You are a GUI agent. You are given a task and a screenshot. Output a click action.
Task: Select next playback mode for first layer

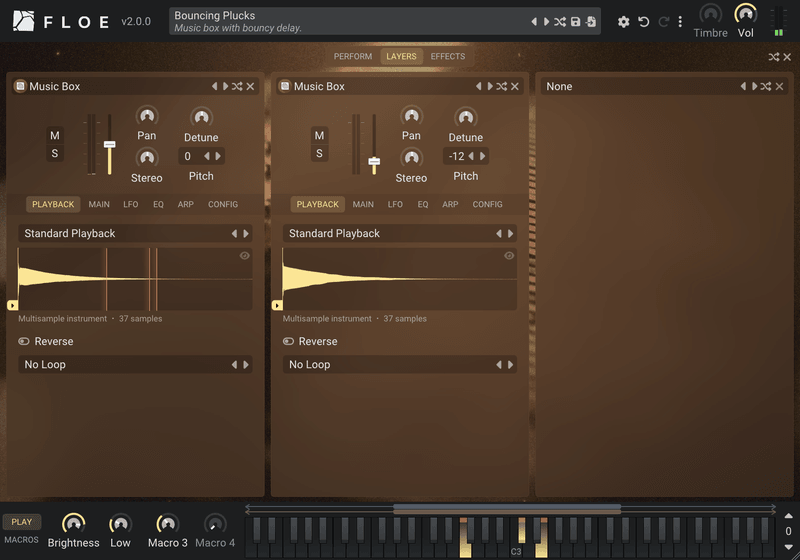246,234
